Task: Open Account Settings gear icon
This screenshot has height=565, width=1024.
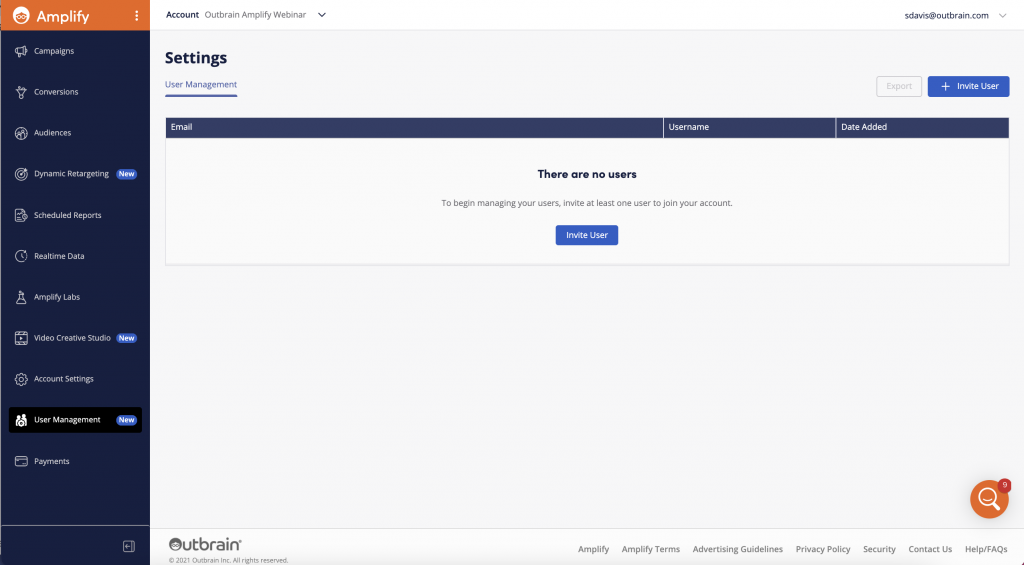Action: coord(21,379)
